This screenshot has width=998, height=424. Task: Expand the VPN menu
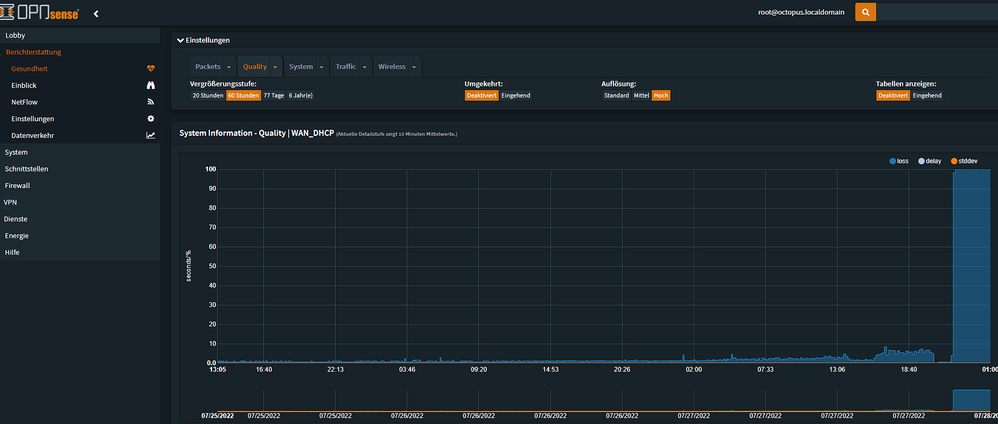pos(80,202)
